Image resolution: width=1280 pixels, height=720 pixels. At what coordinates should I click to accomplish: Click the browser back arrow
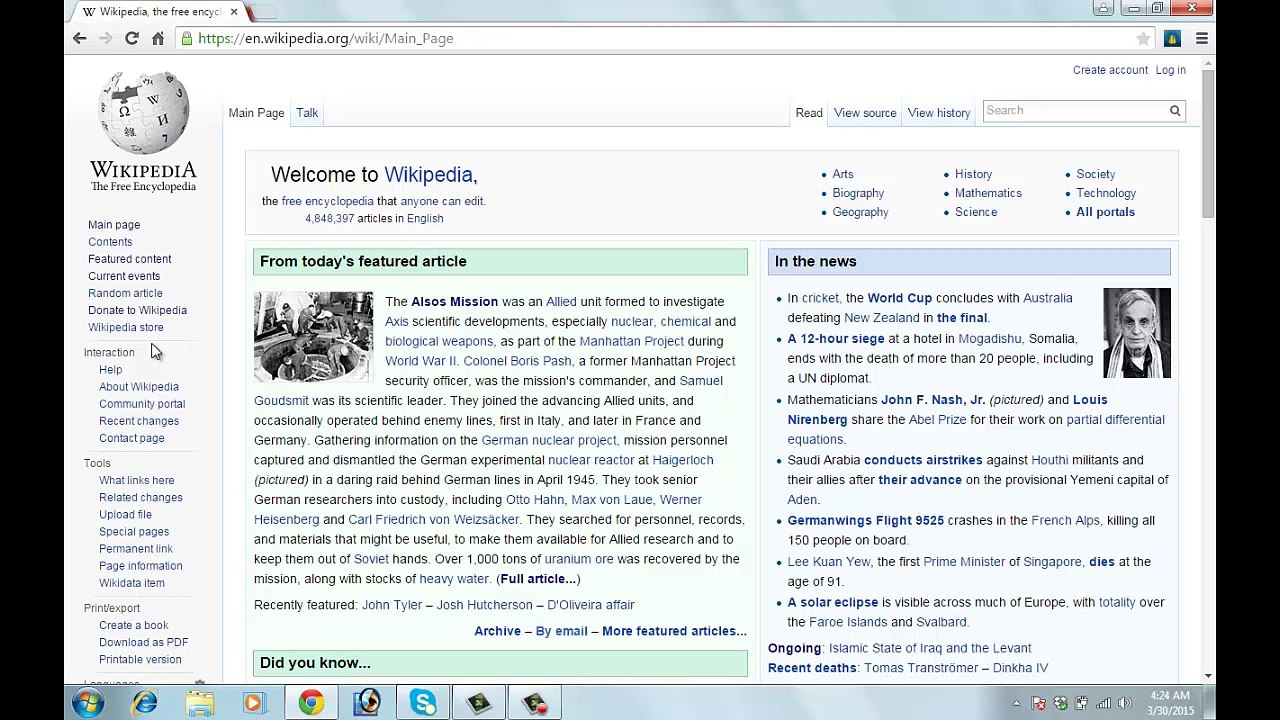tap(80, 38)
